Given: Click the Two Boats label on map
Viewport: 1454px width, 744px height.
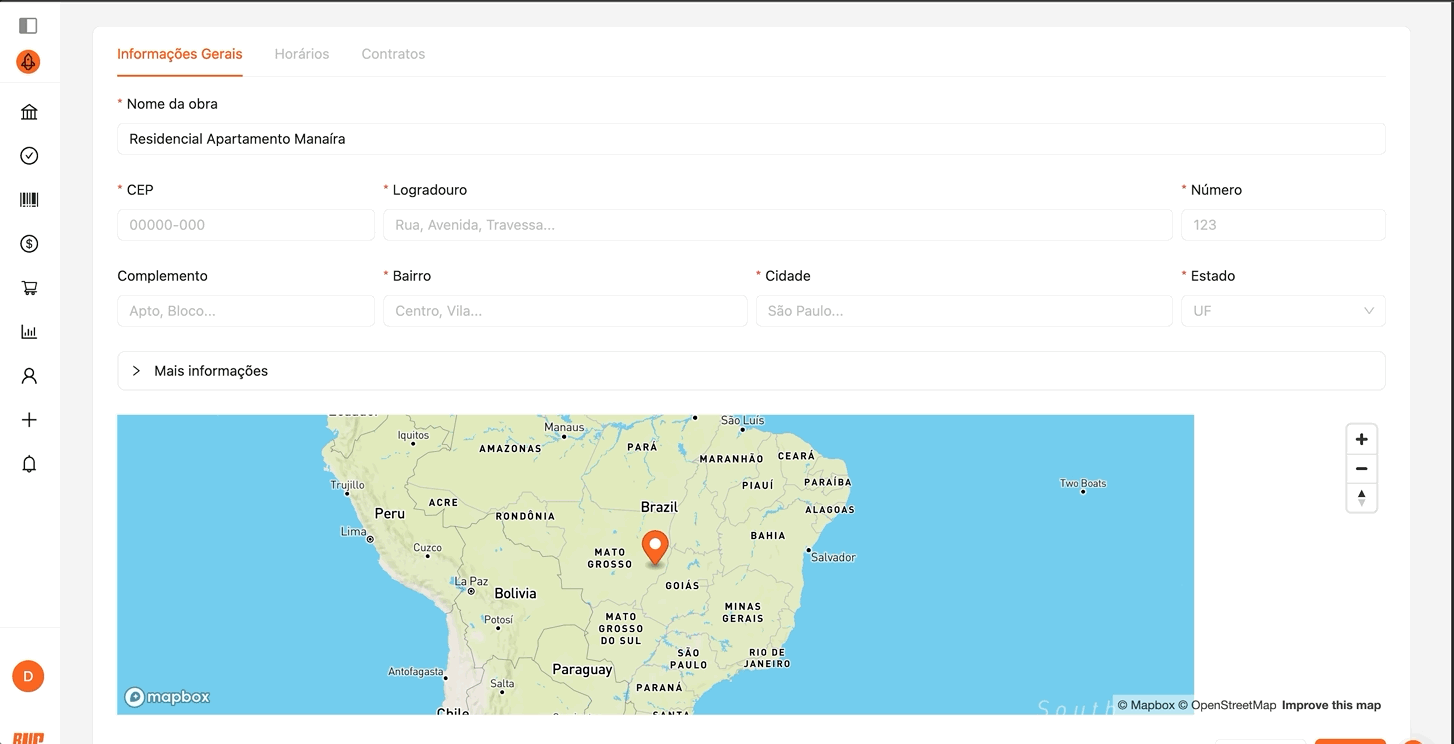Looking at the screenshot, I should coord(1083,483).
